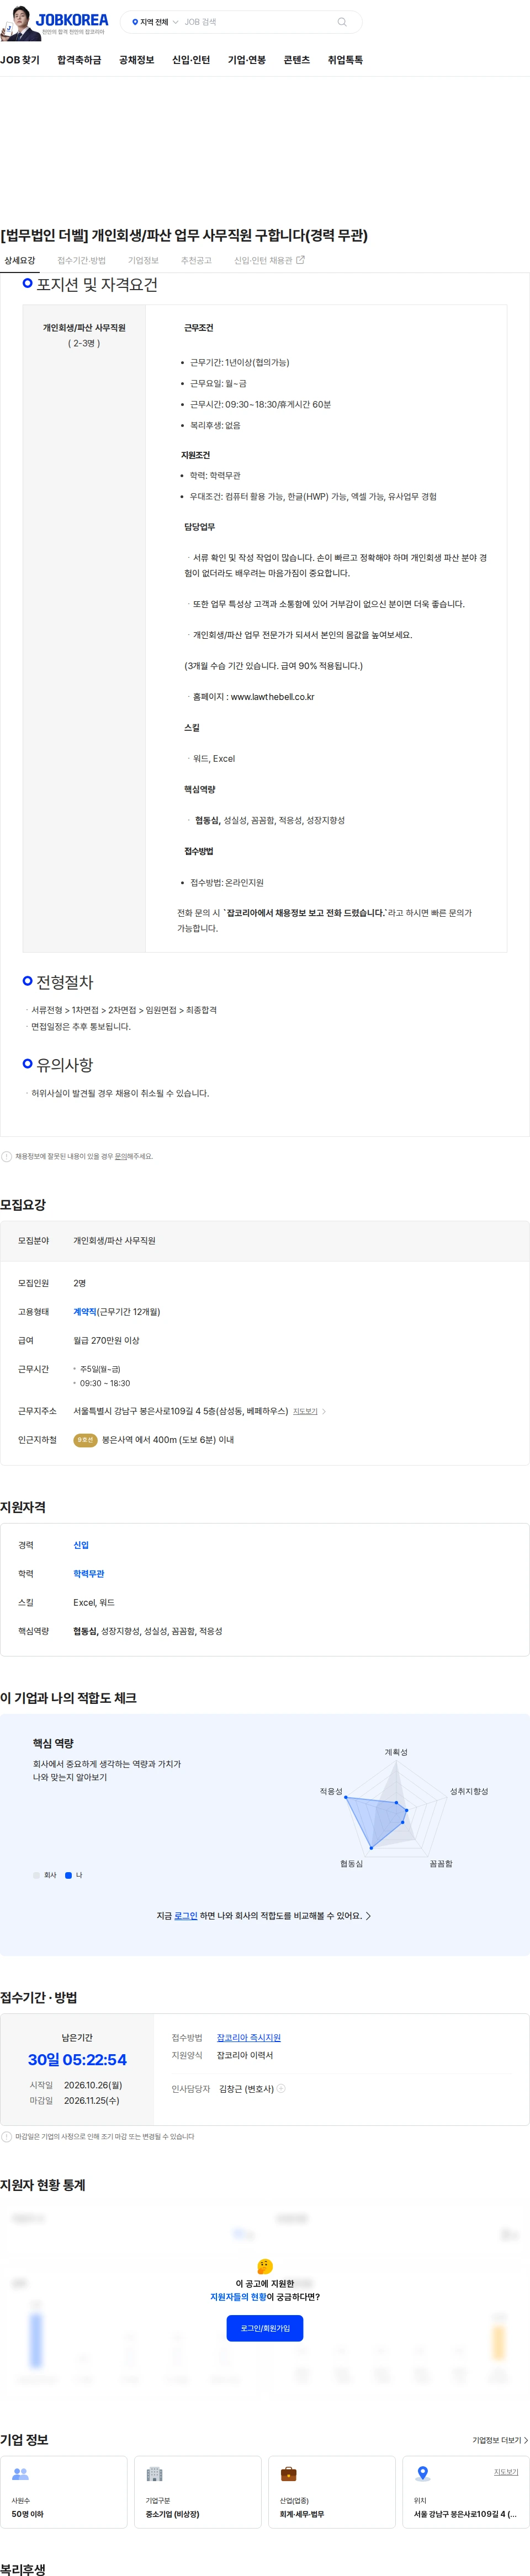Click the 산업(업종) briefcase icon

point(288,2475)
